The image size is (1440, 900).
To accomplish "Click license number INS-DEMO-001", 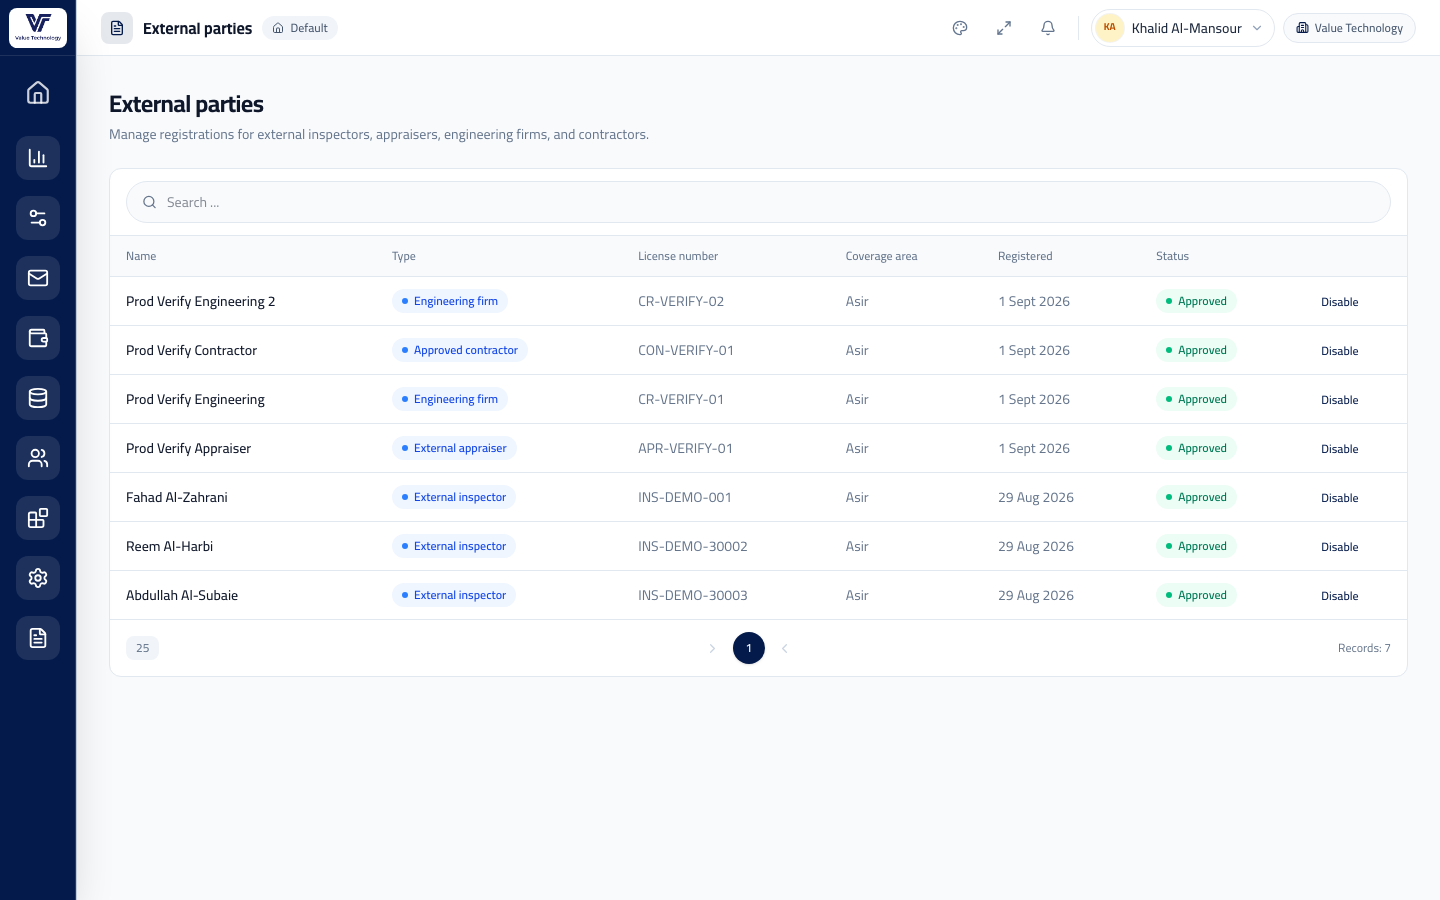I will (685, 497).
